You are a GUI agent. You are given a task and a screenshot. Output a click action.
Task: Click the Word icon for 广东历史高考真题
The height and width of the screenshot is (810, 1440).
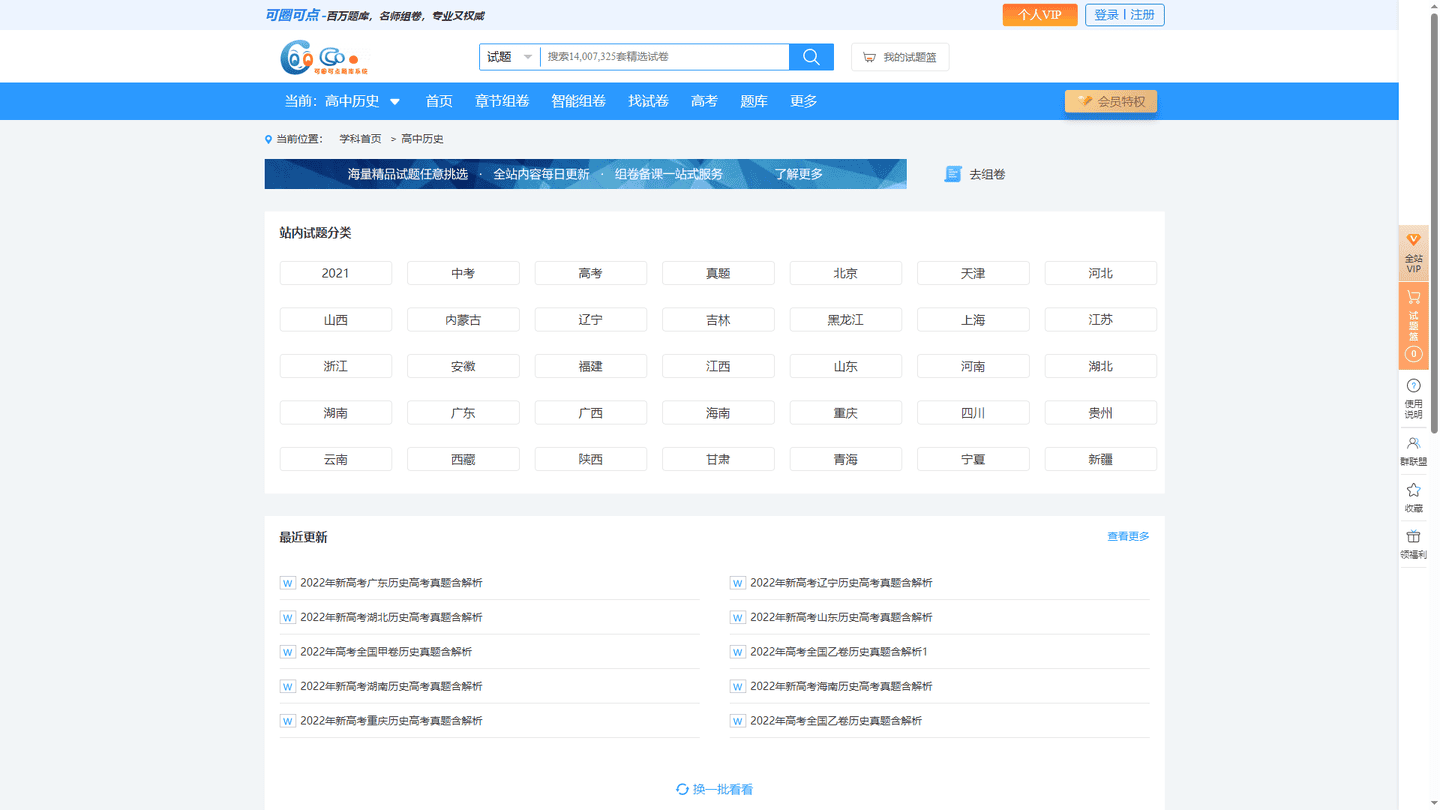(x=288, y=583)
